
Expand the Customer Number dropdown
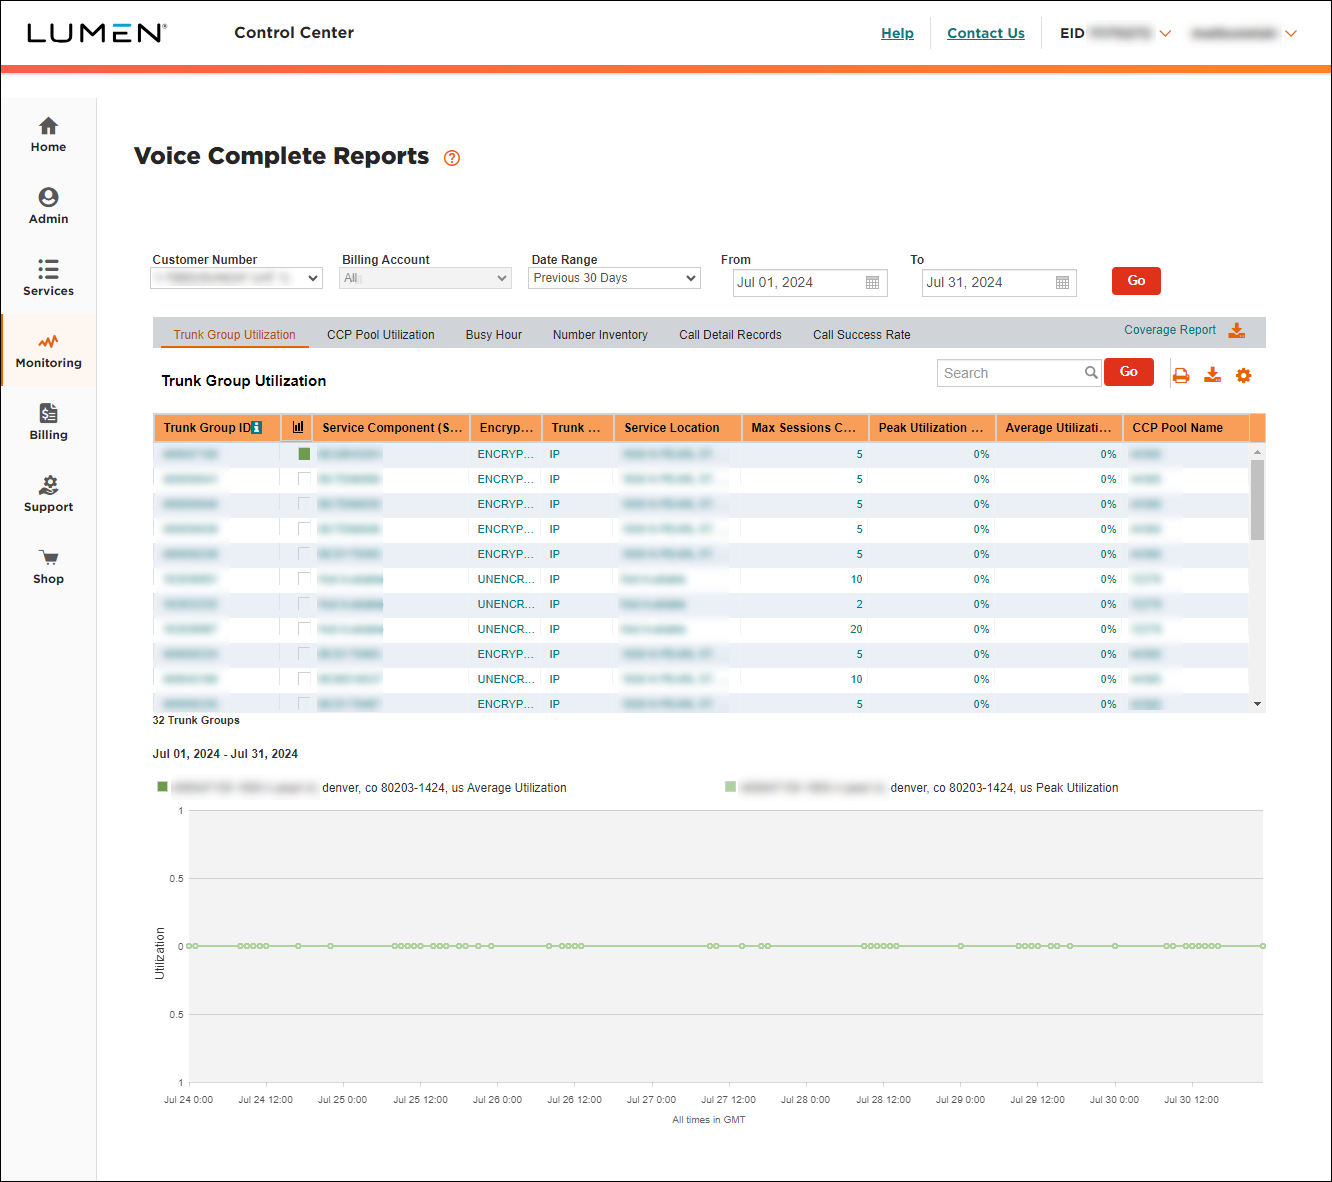(236, 277)
